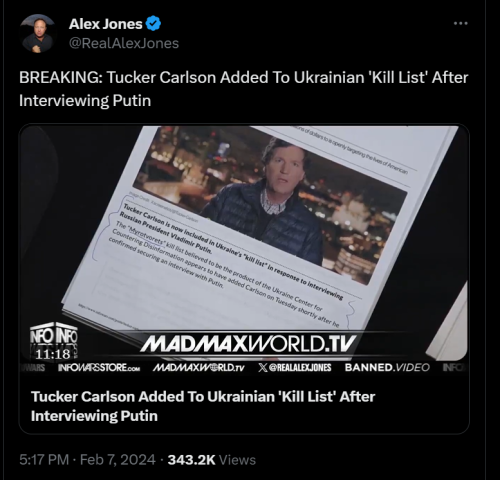Click the BREAKING tweet text
Screen dimensions: 500x480
[x=244, y=89]
